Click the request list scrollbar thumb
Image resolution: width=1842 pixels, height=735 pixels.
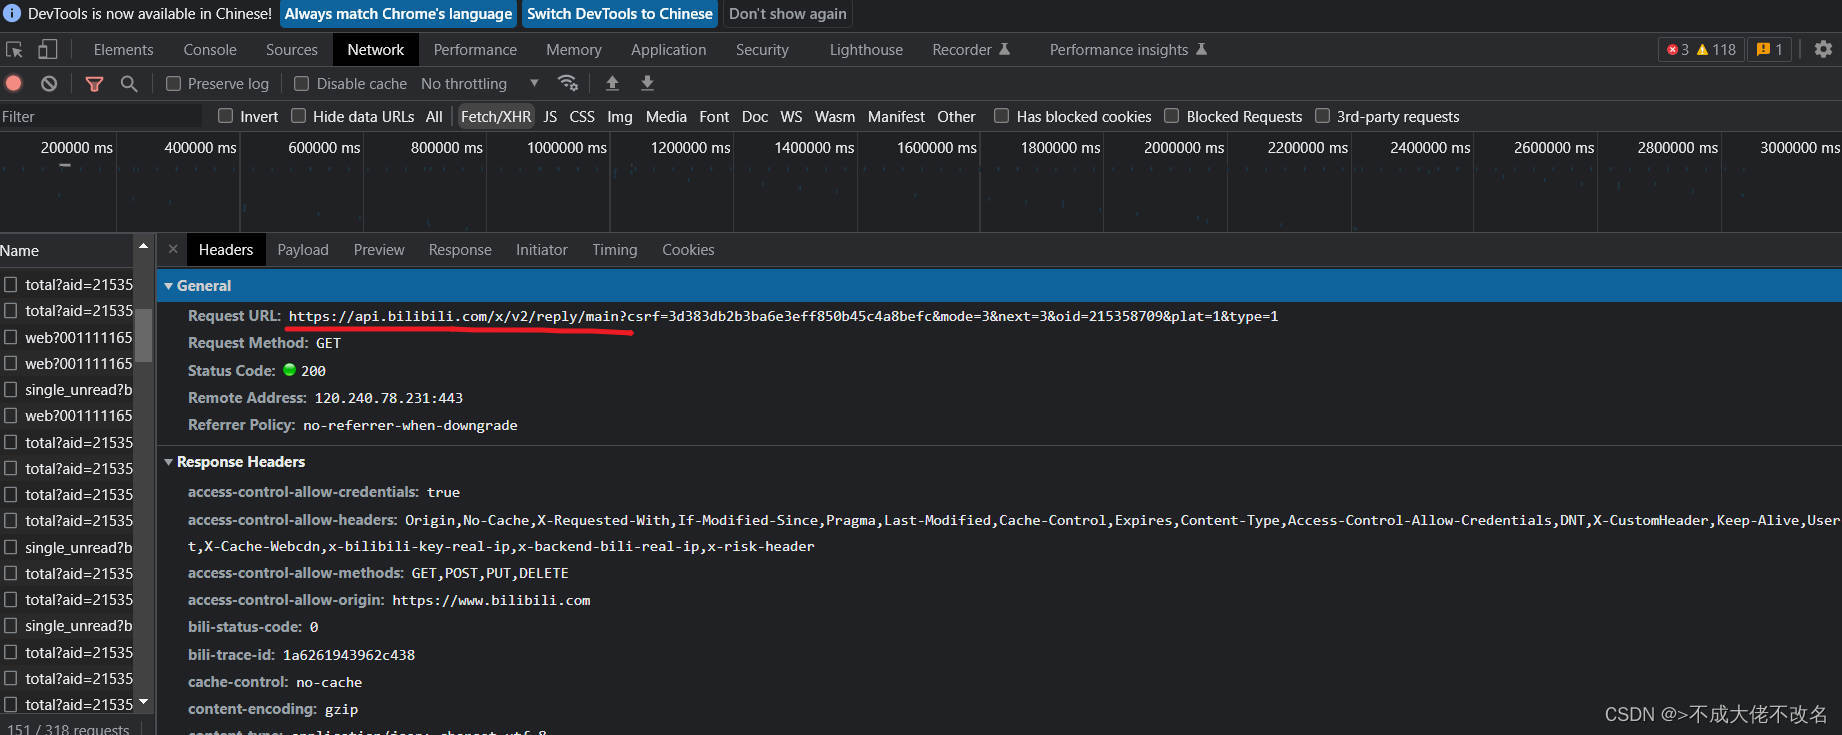pyautogui.click(x=144, y=335)
